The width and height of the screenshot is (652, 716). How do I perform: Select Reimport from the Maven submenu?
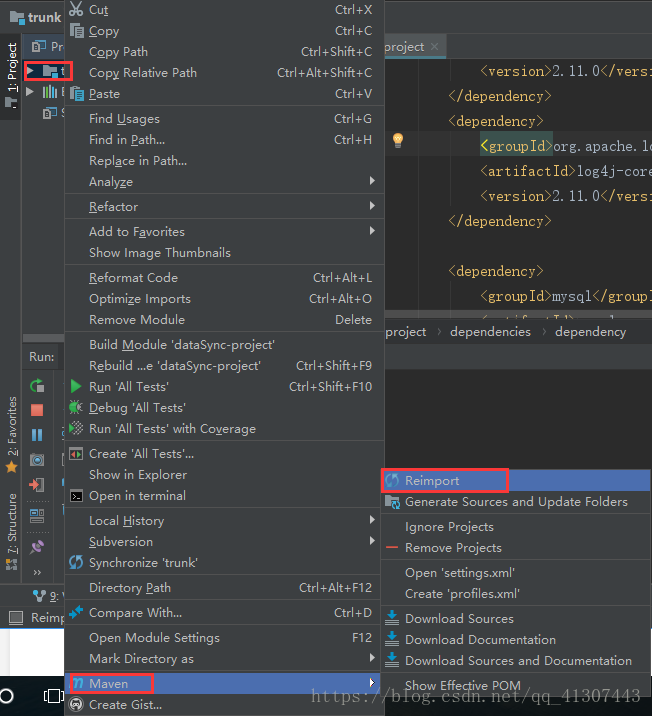point(432,481)
